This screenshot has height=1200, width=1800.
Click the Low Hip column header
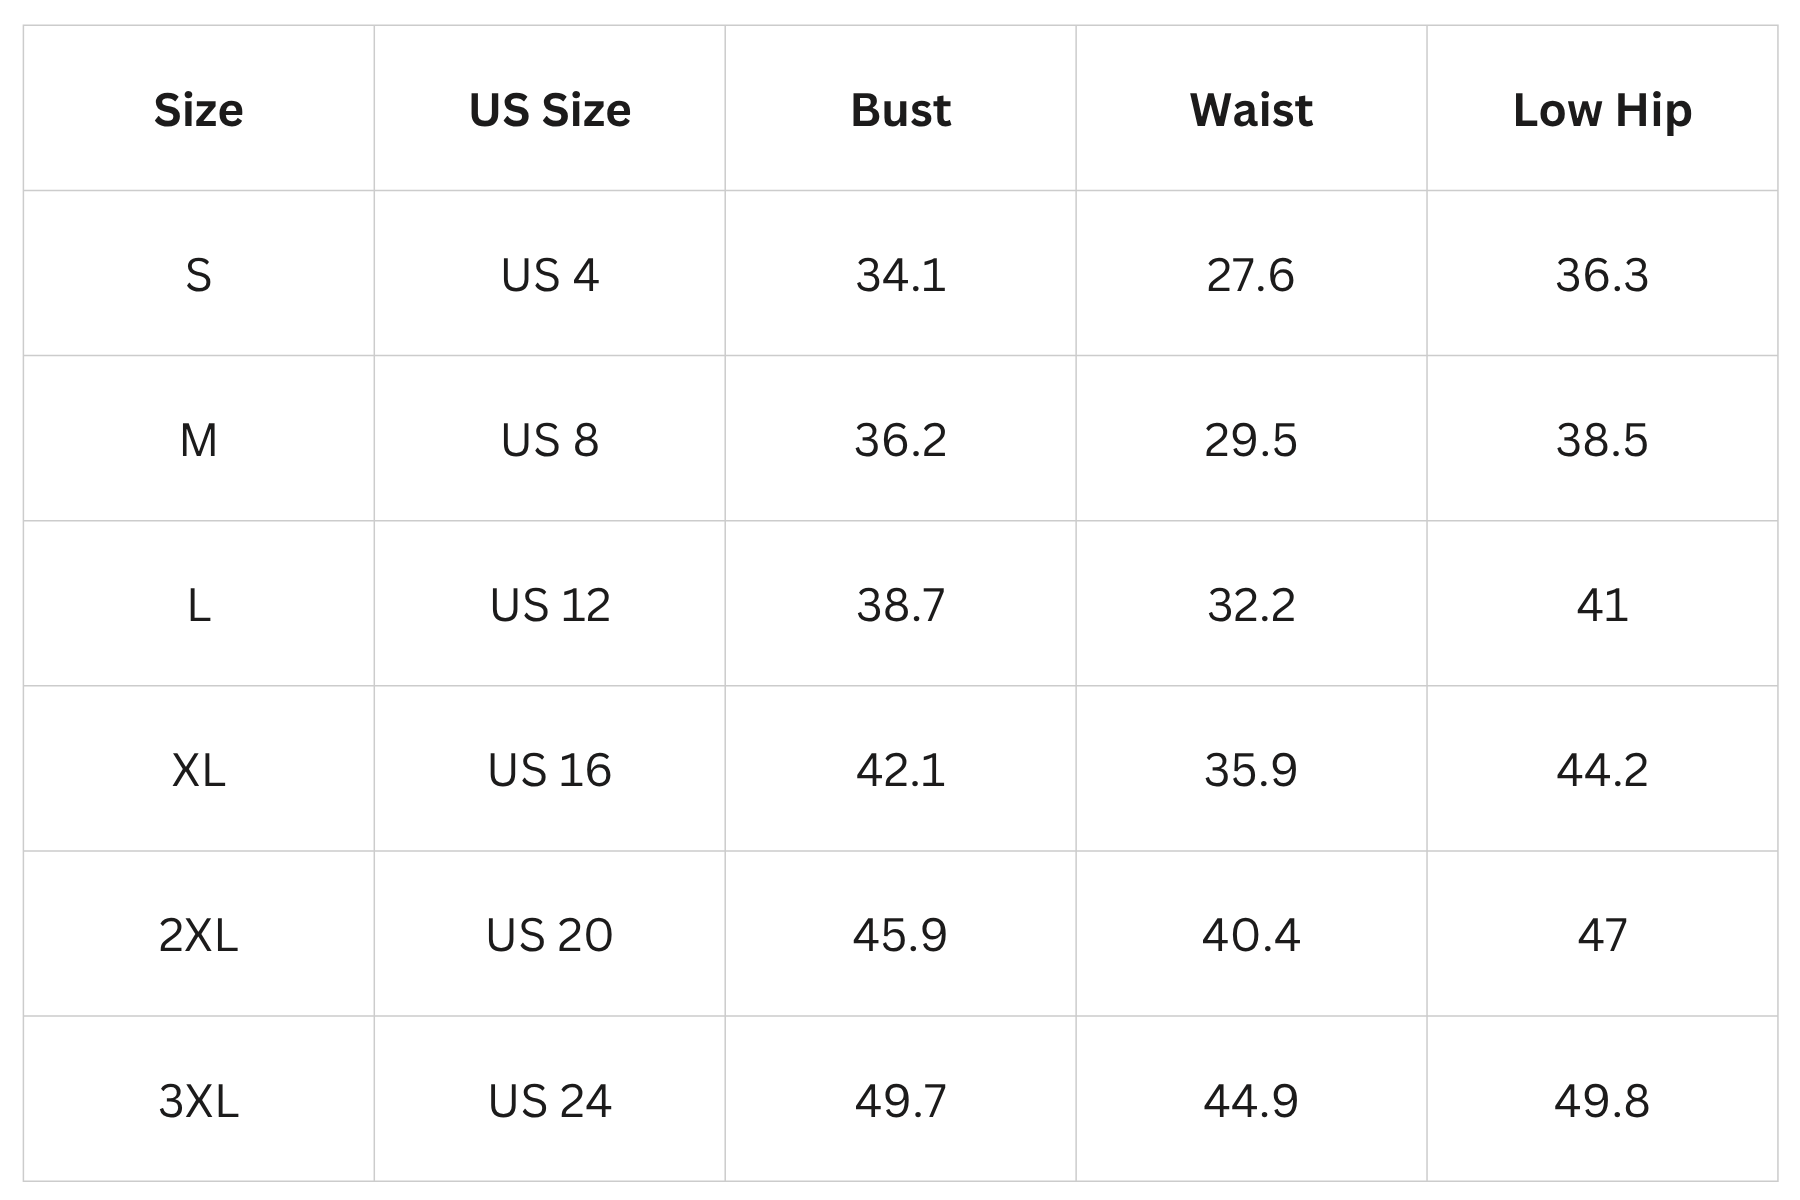point(1602,110)
